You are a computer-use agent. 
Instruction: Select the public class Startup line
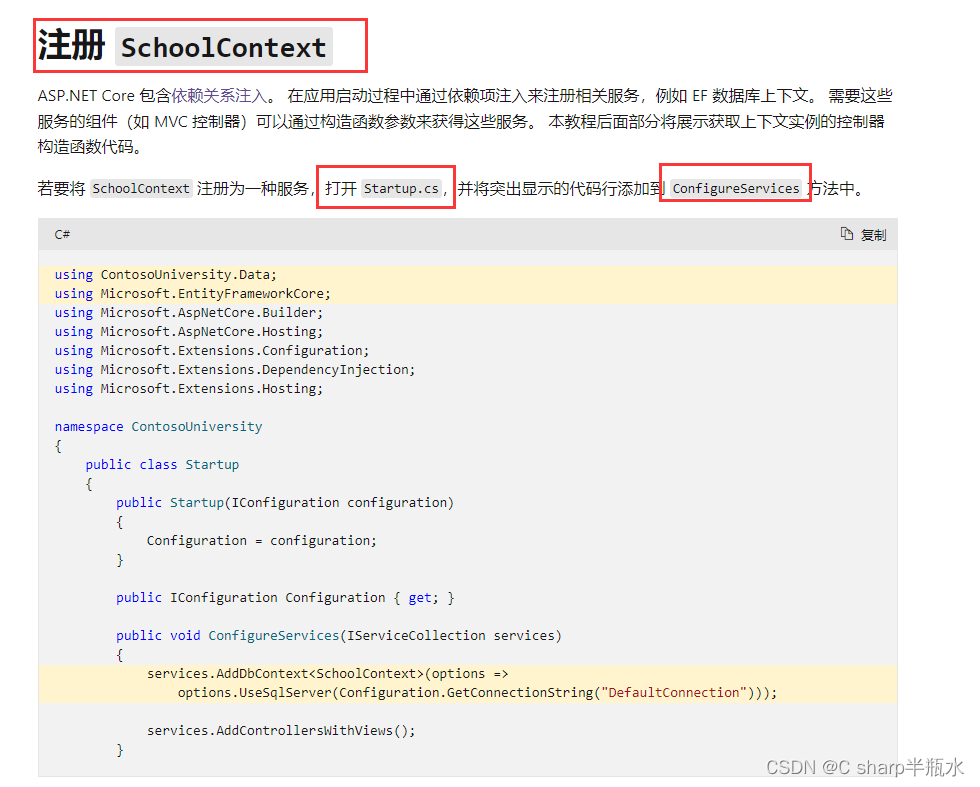pos(165,464)
